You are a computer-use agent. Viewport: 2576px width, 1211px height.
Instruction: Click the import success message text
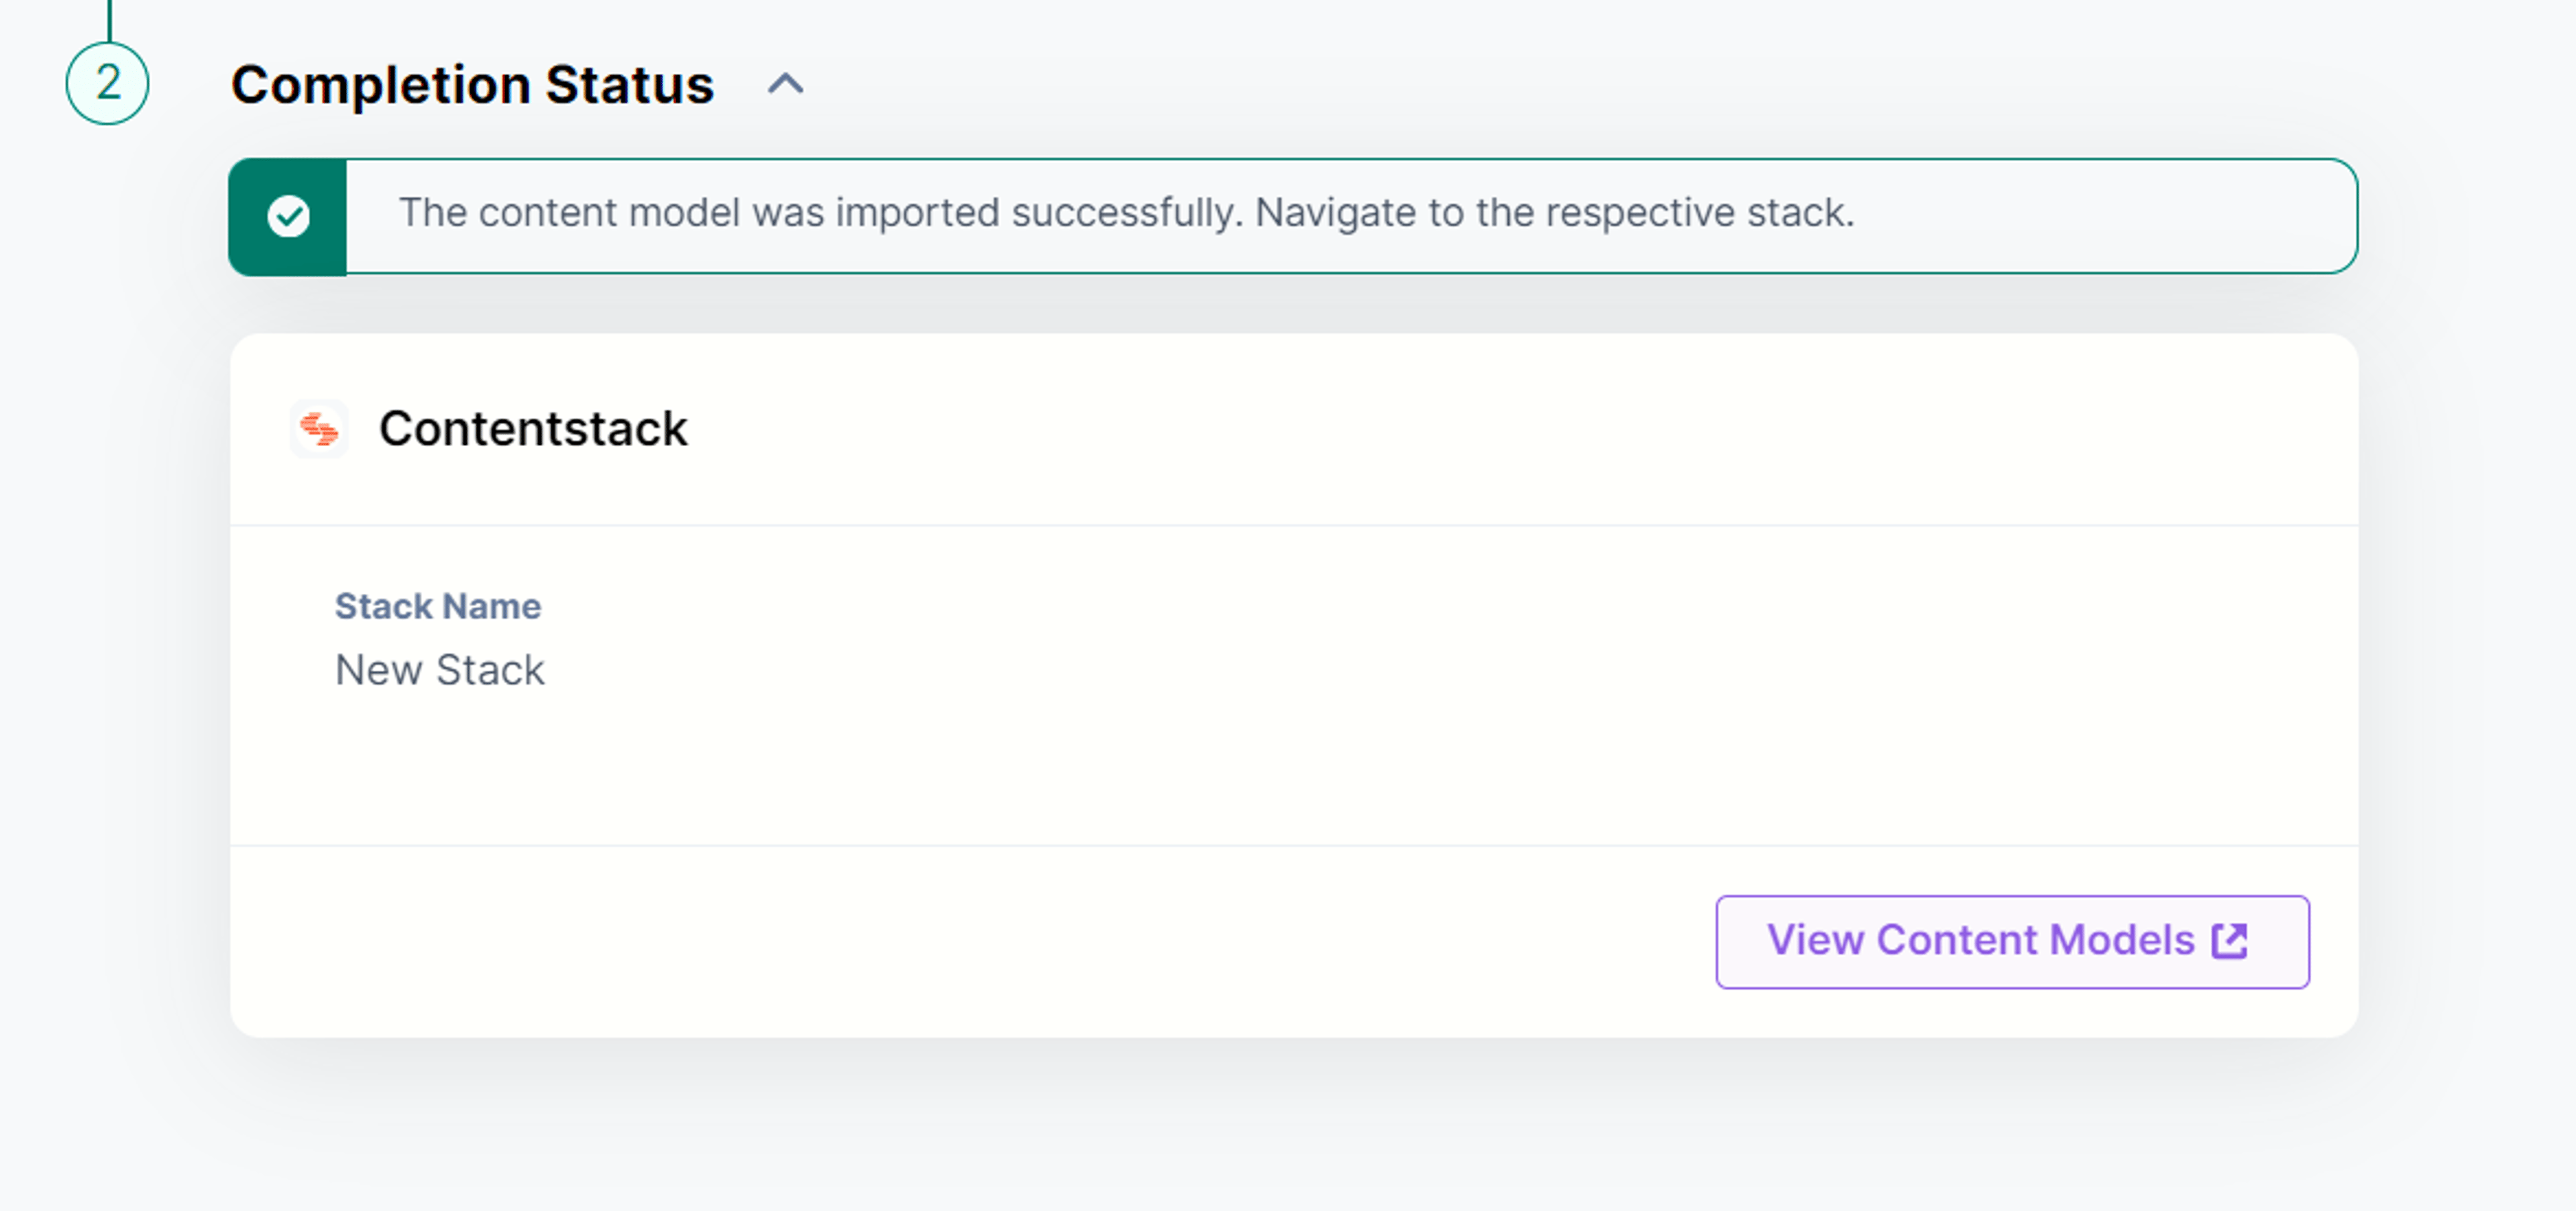click(1126, 213)
